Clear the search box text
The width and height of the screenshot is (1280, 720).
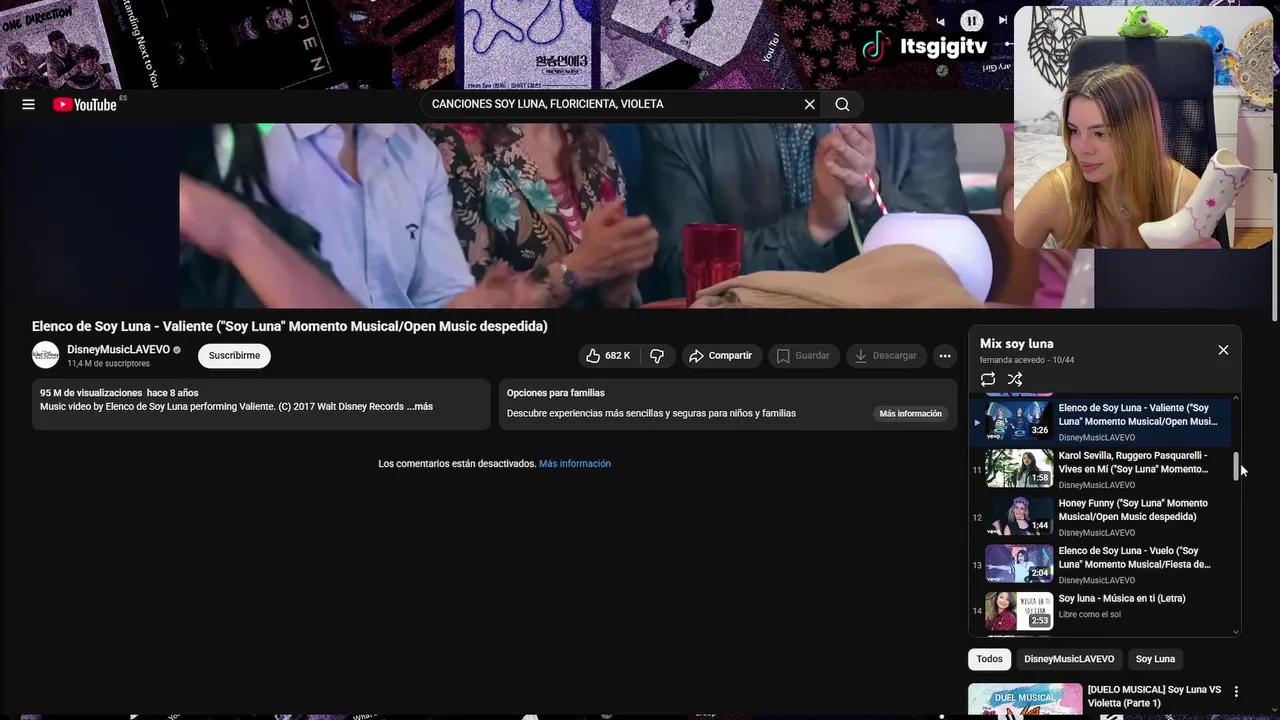click(x=810, y=104)
